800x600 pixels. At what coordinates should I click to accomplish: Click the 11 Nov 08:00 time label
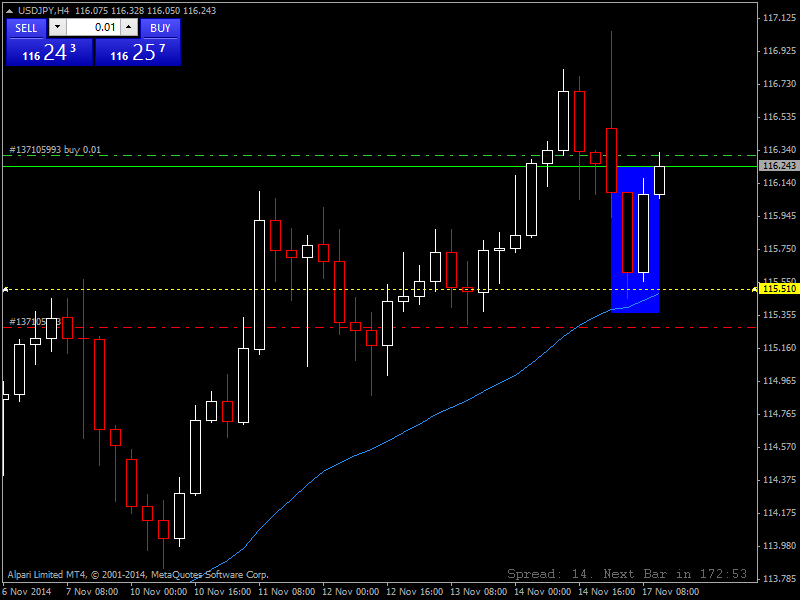tap(286, 591)
